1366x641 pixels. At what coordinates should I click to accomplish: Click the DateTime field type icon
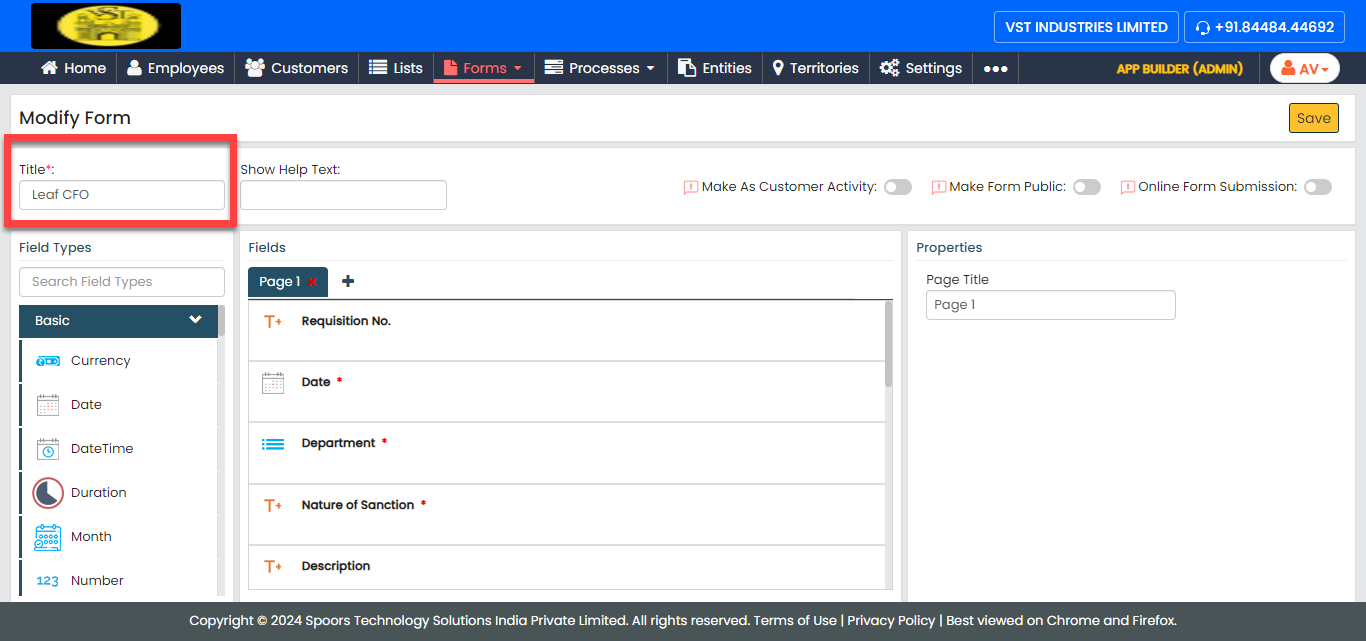pyautogui.click(x=48, y=449)
